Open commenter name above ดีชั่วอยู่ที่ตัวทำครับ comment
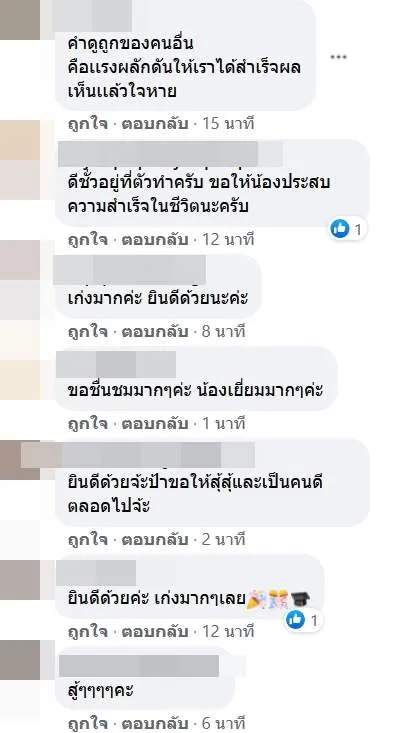The height and width of the screenshot is (733, 402). coord(171,154)
